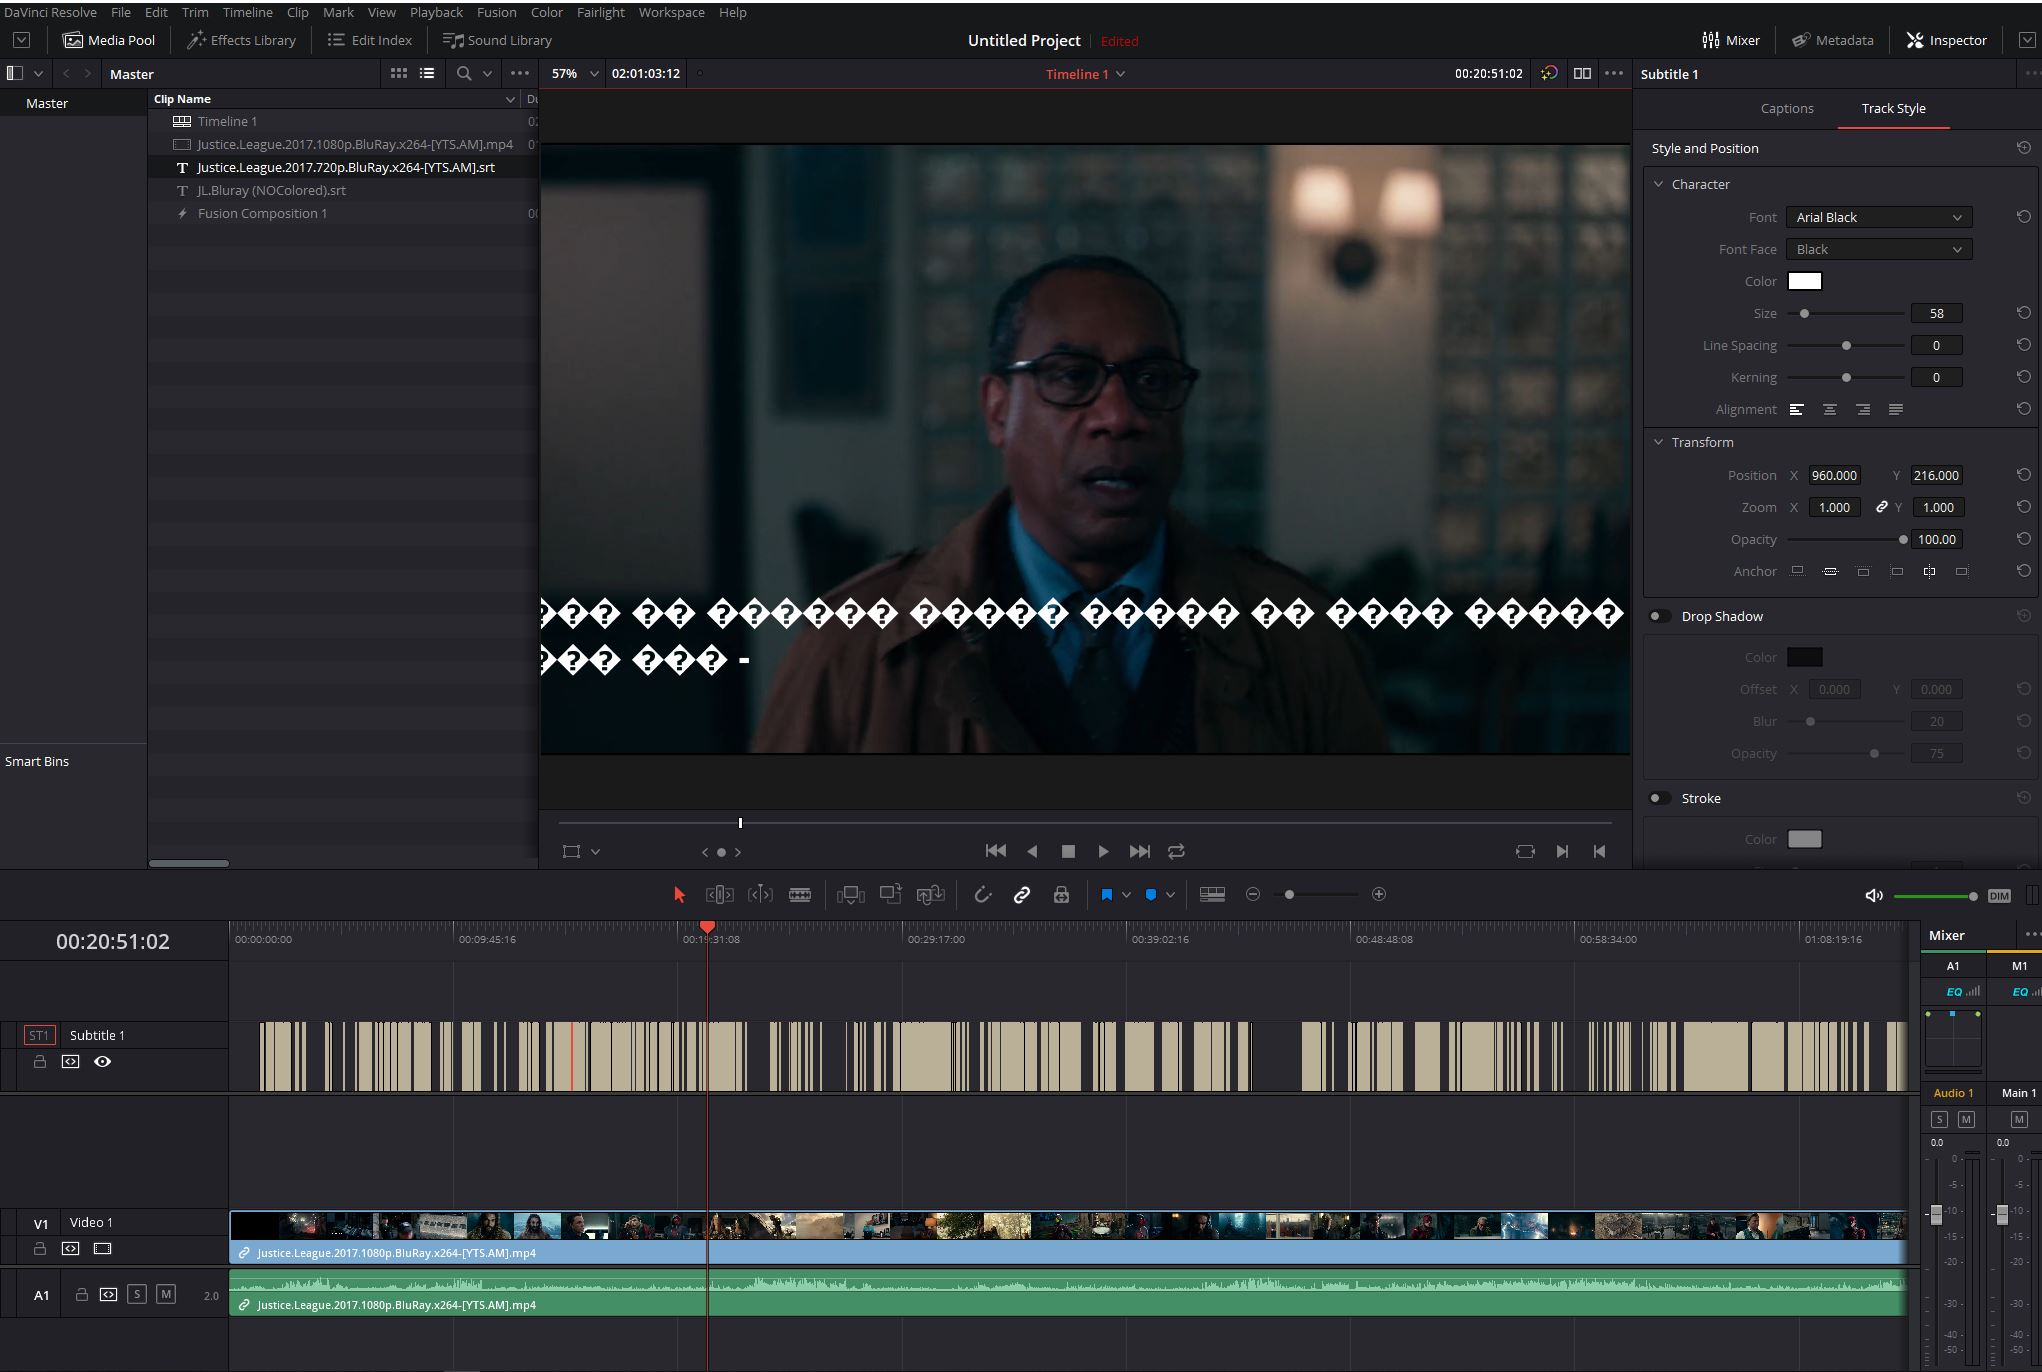This screenshot has height=1372, width=2042.
Task: Select center text alignment icon
Action: tap(1829, 409)
